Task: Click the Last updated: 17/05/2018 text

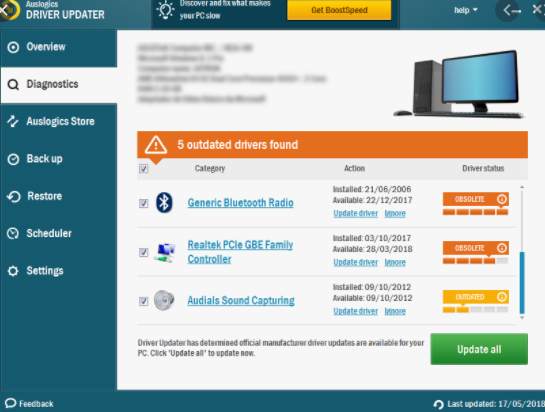Action: point(496,404)
